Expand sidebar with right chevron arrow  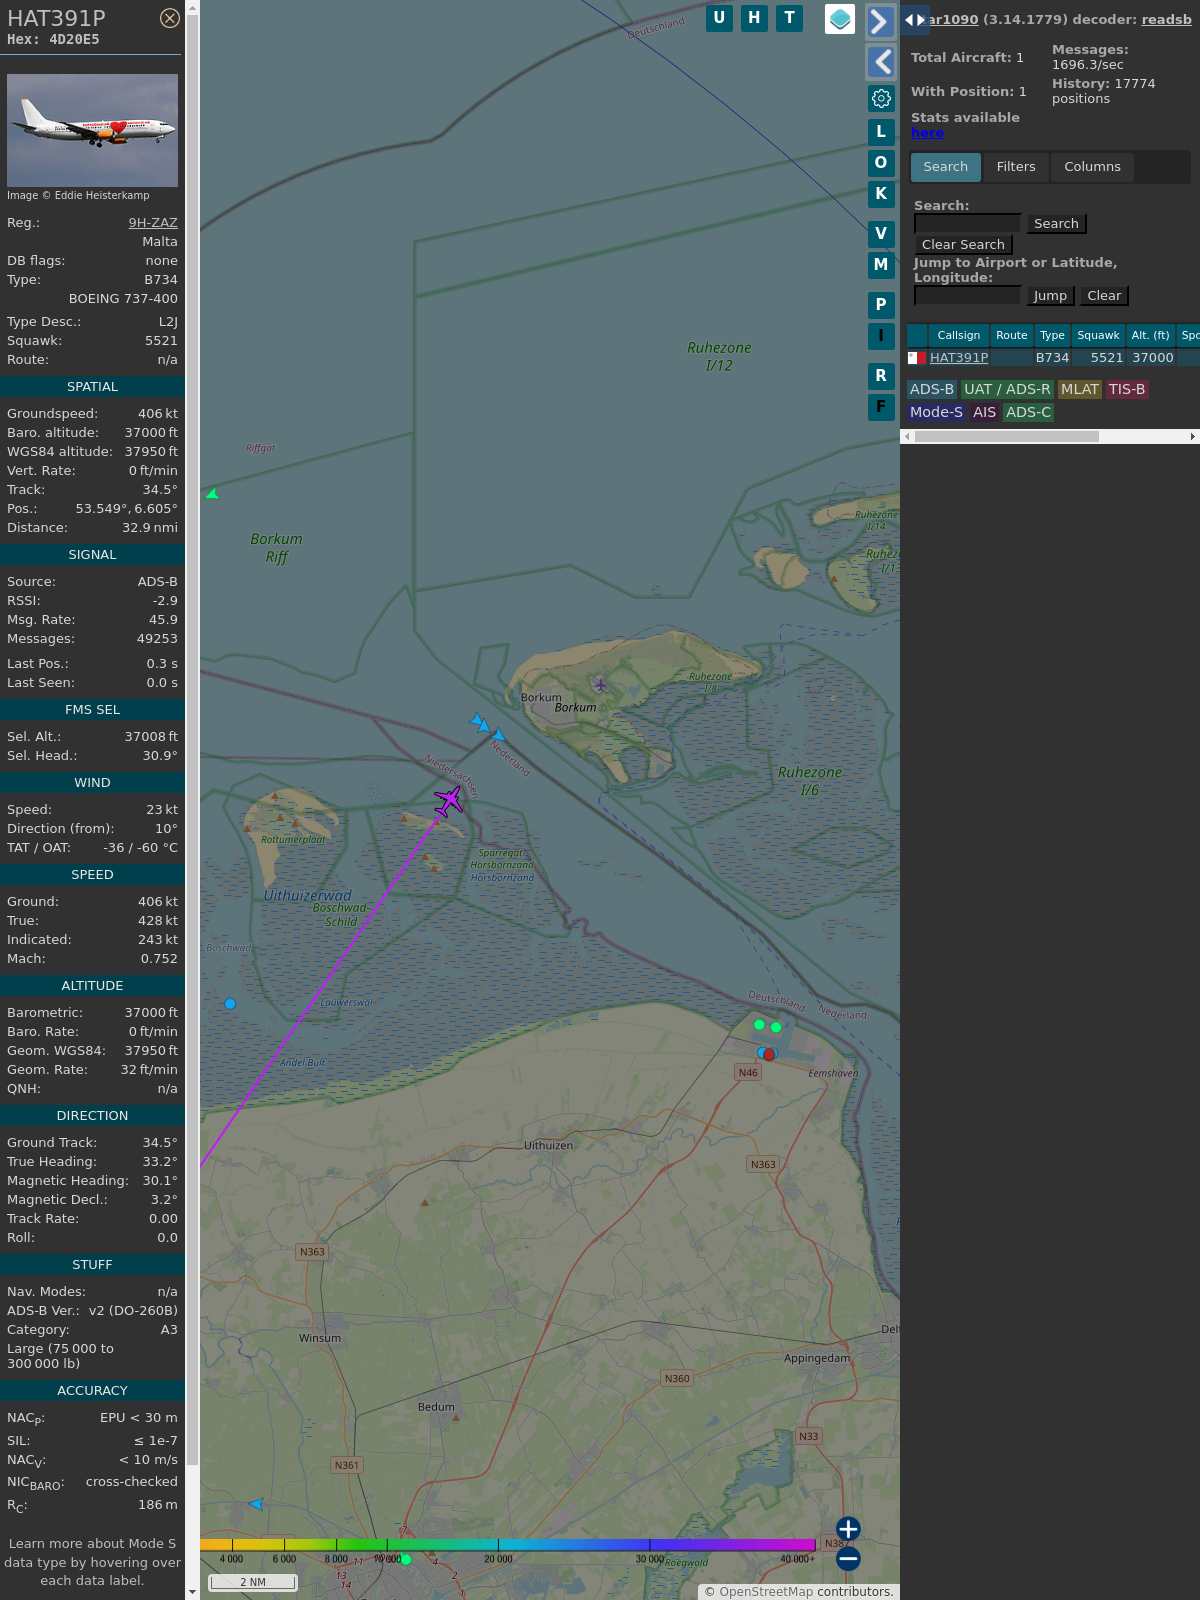click(x=880, y=22)
